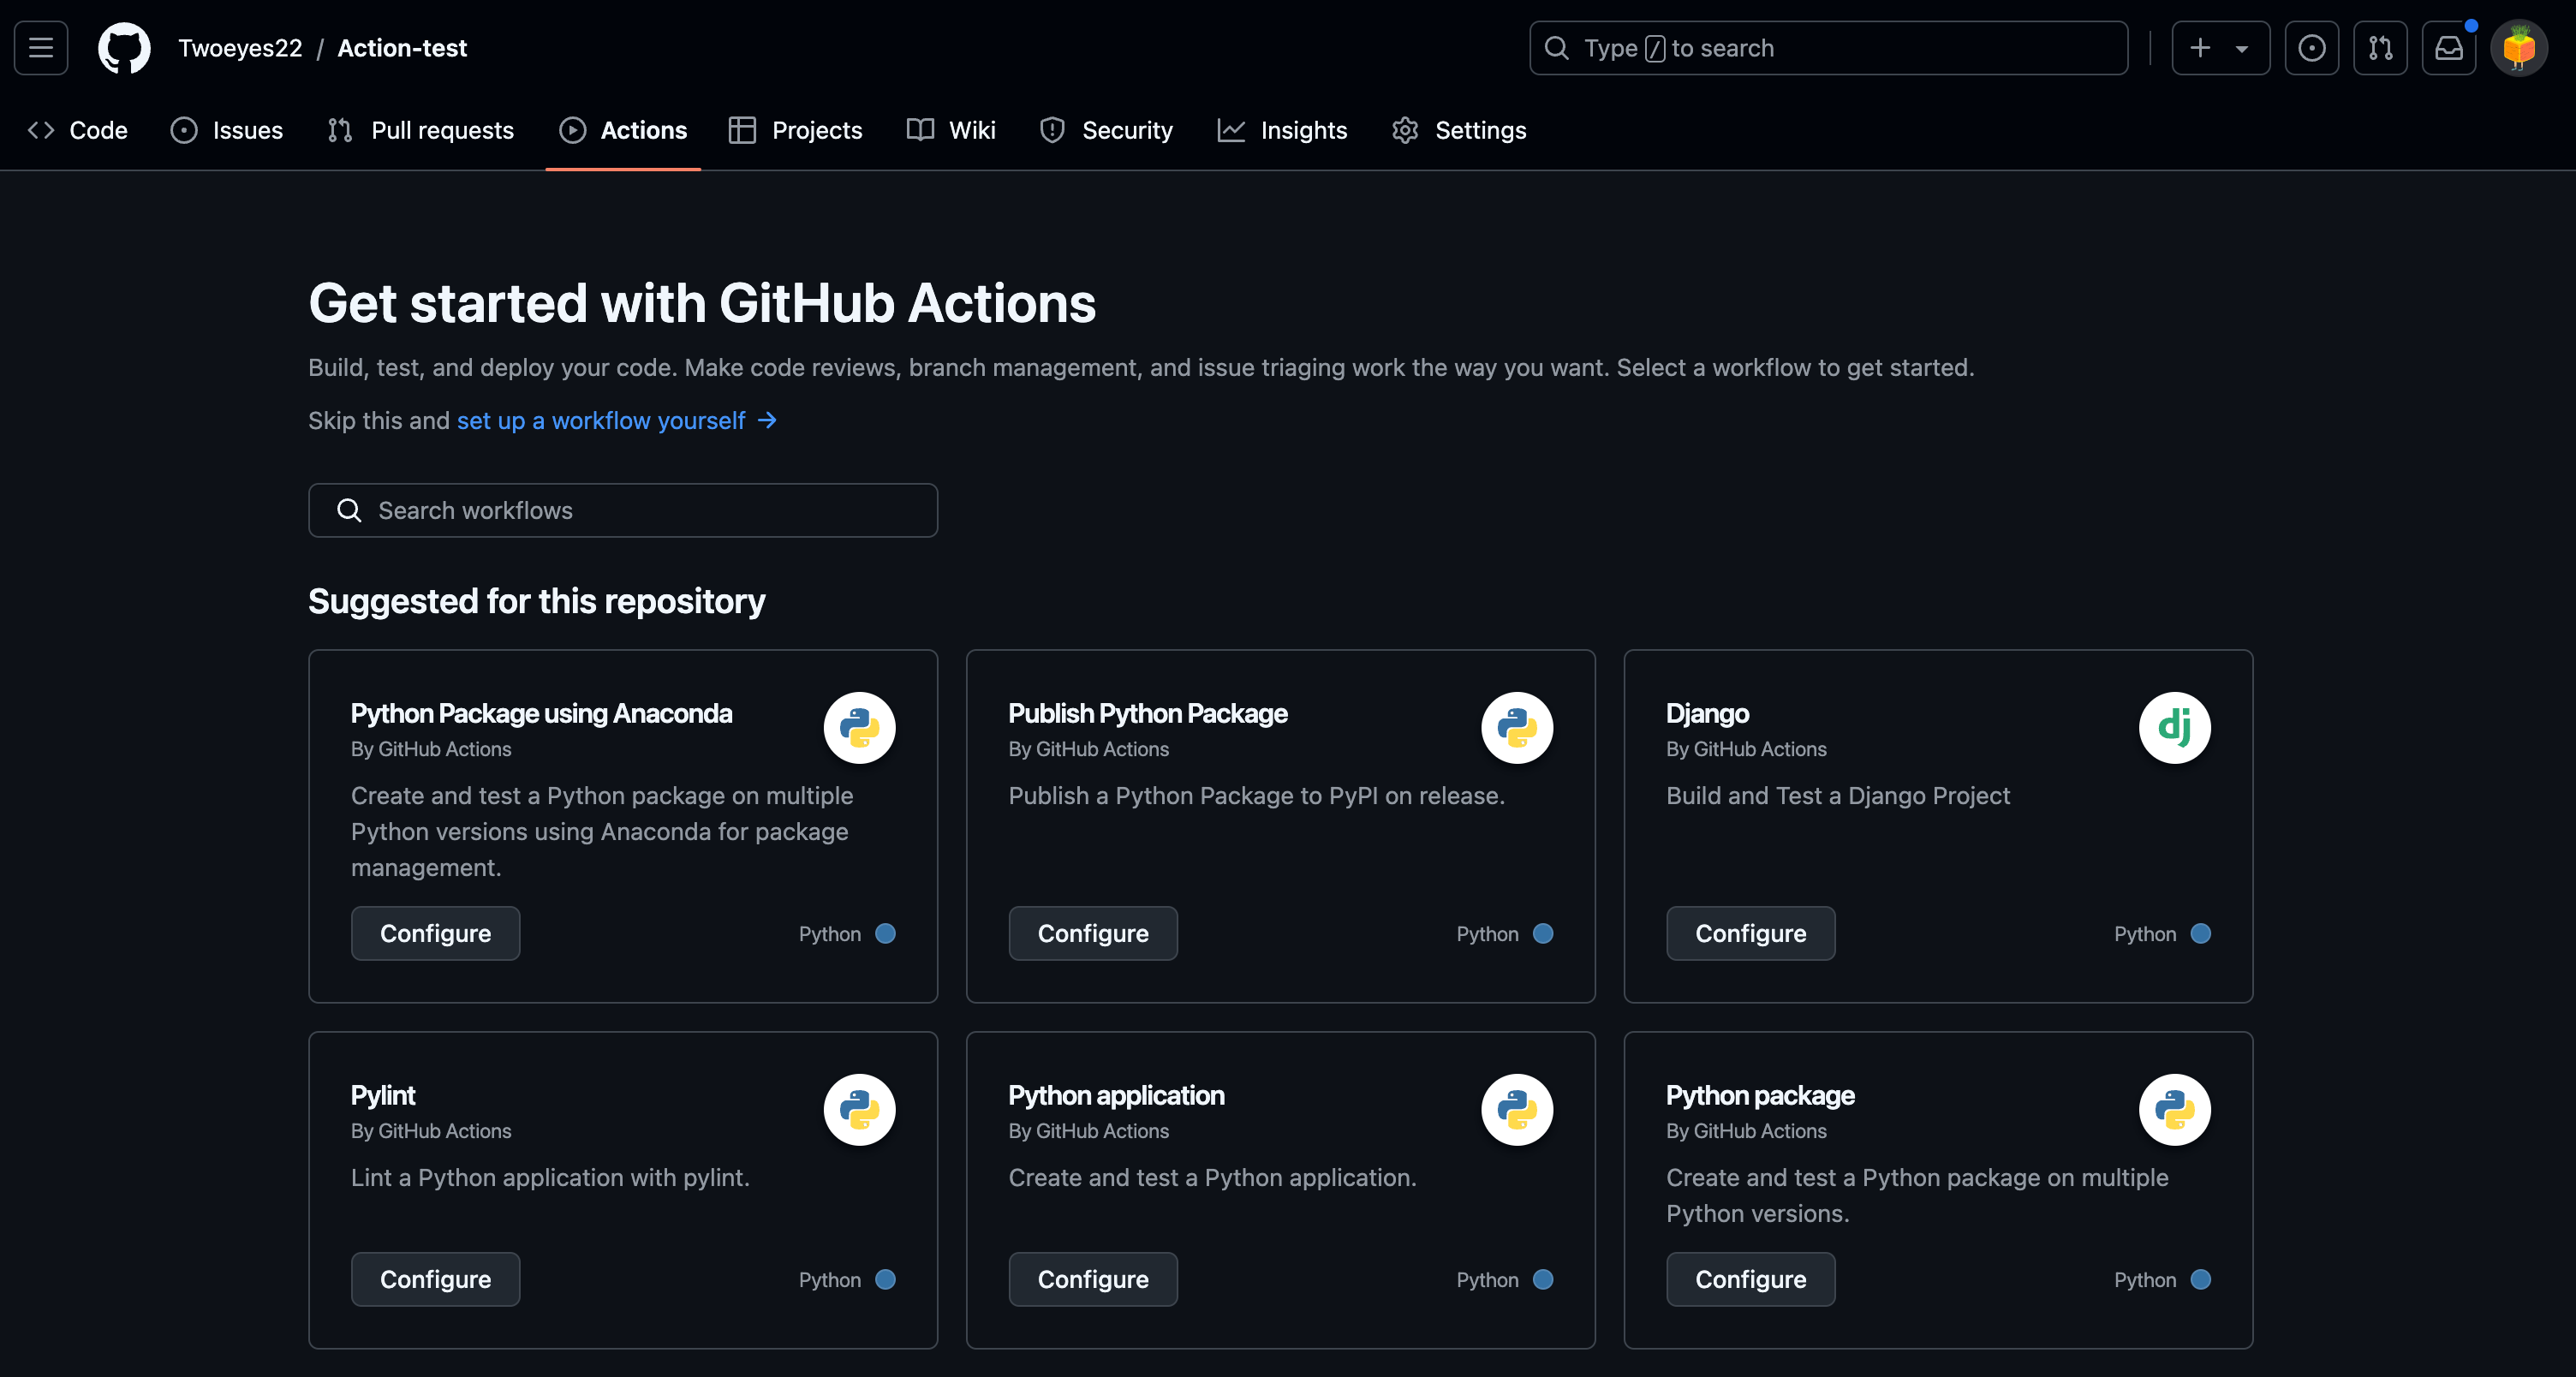This screenshot has width=2576, height=1377.
Task: Click the Projects tab table icon
Action: coord(742,130)
